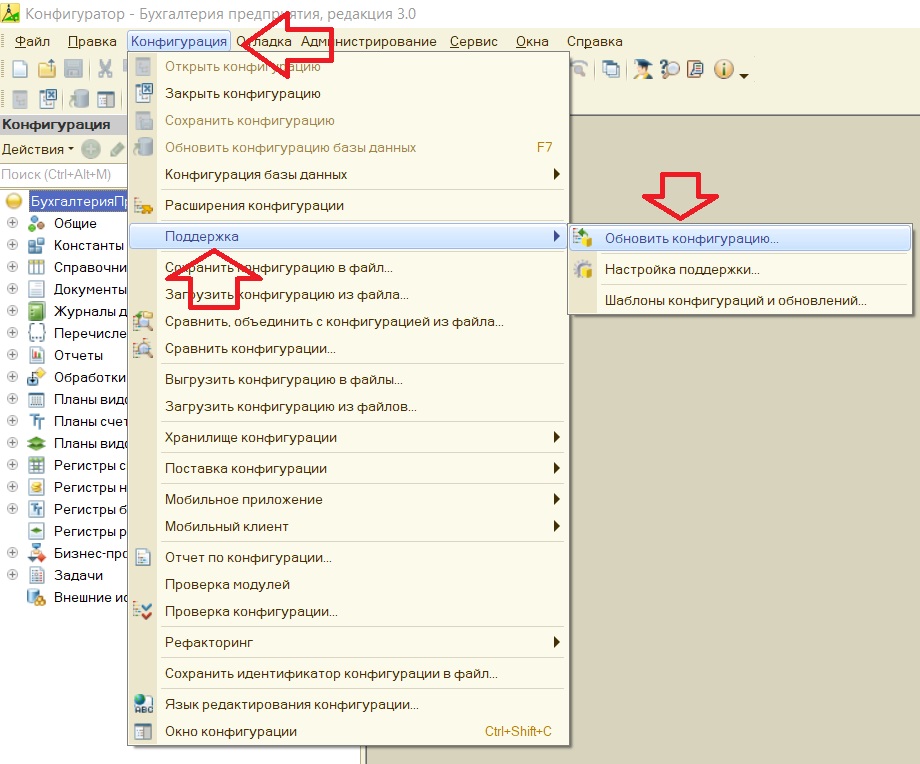Click the Внешние источники данных tree icon
This screenshot has width=920, height=764.
[36, 597]
